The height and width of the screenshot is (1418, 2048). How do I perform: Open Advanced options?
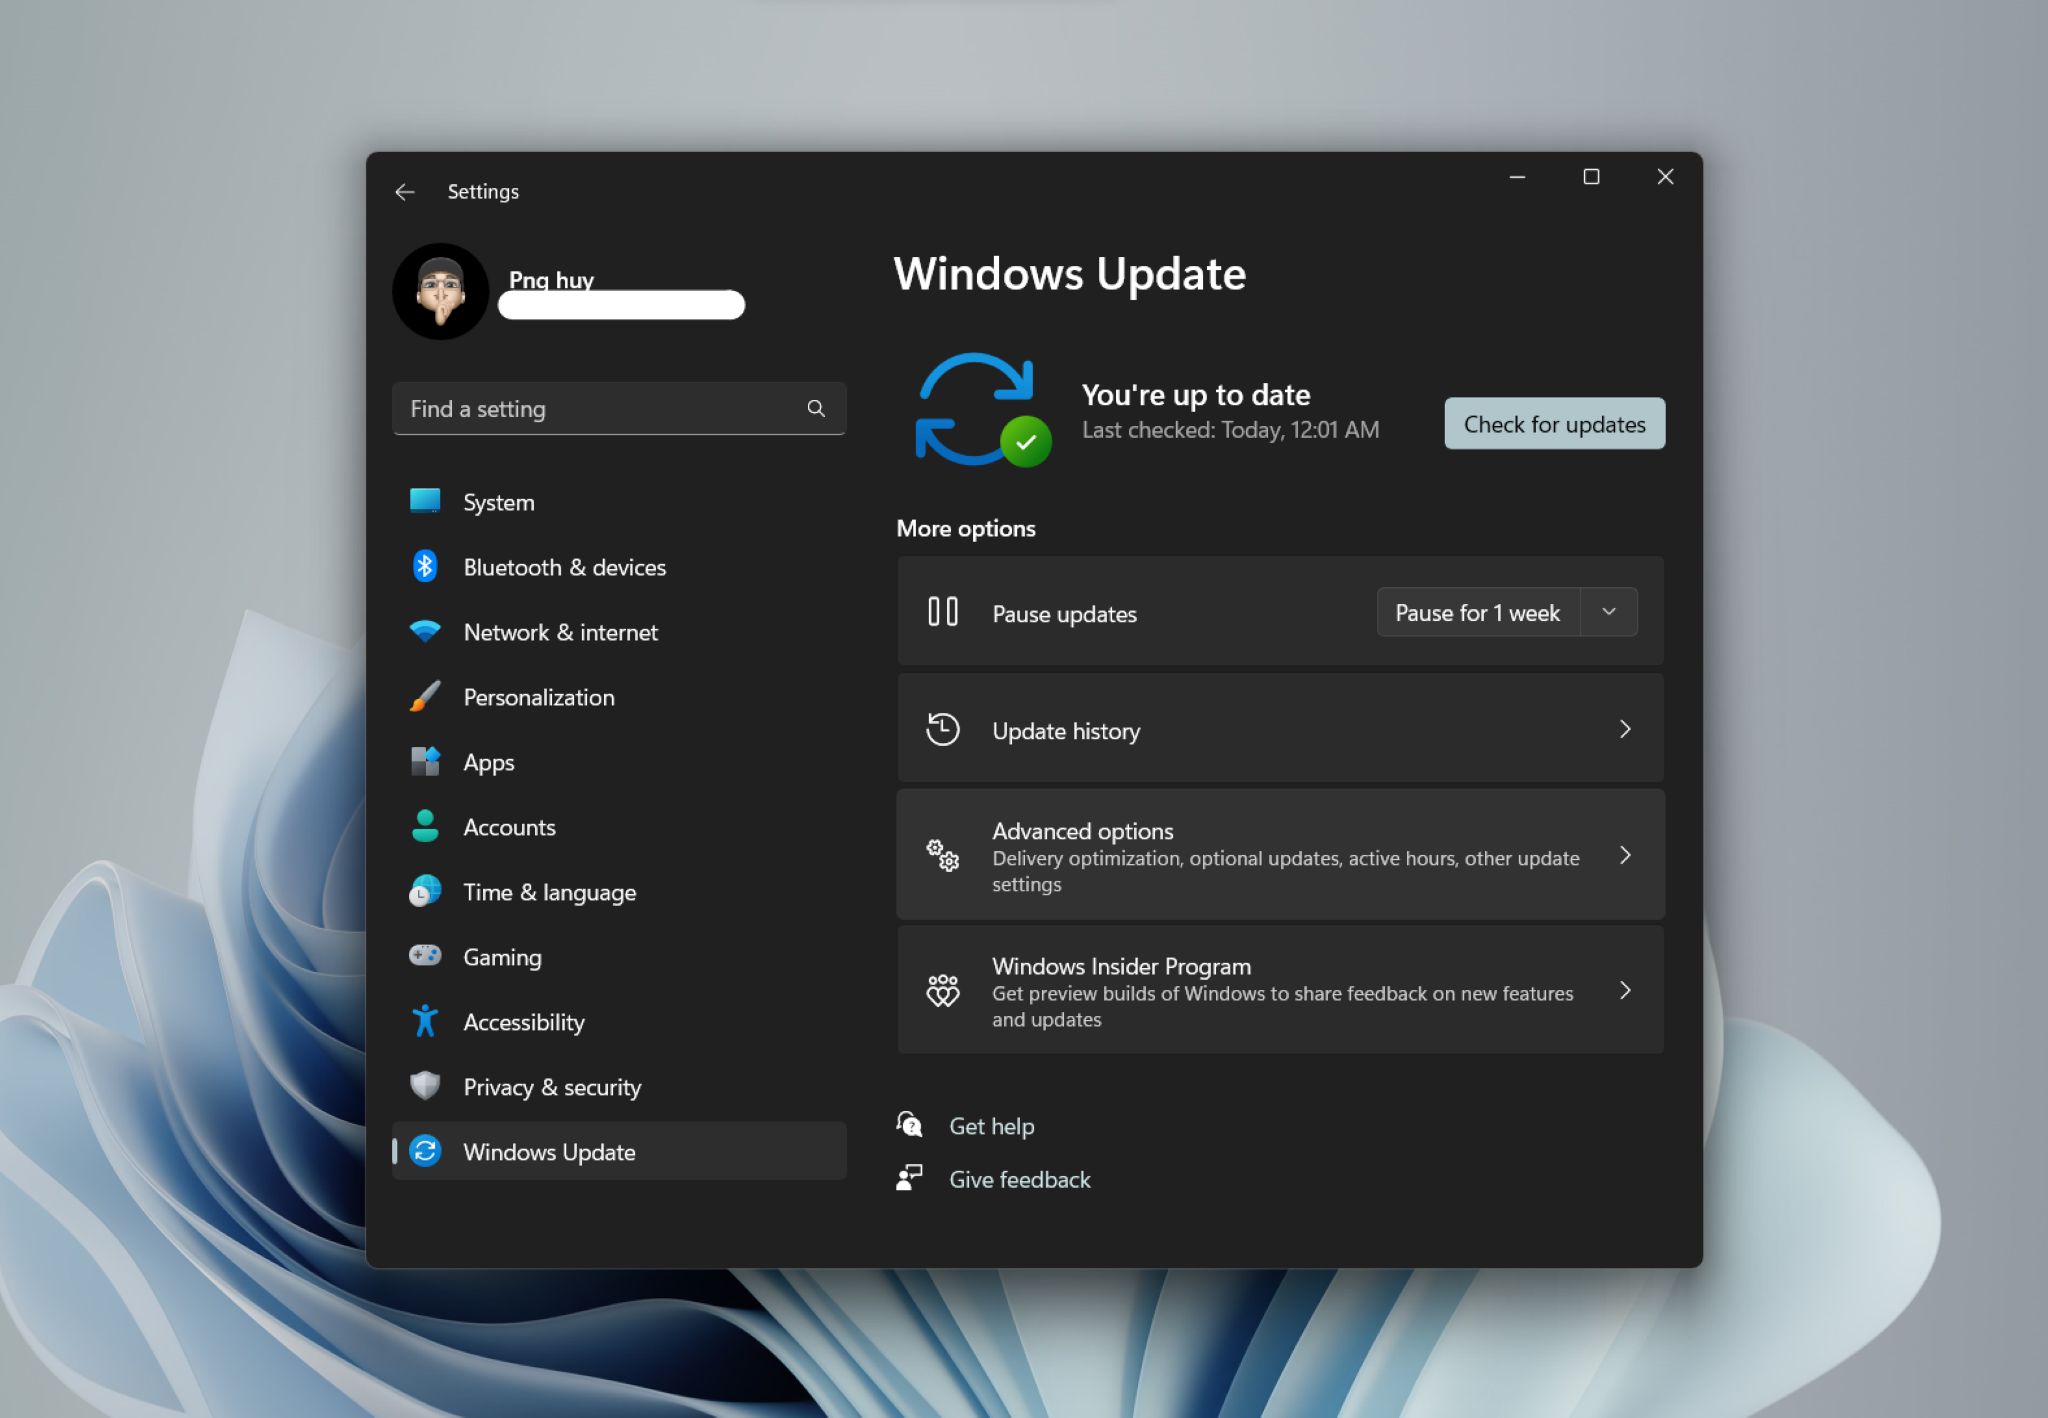(x=1280, y=855)
